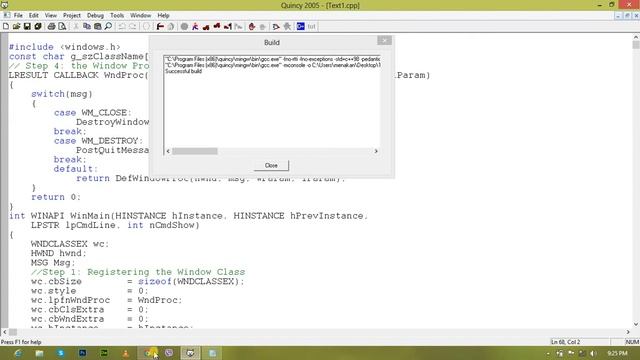This screenshot has height=360, width=640.
Task: Open File Explorer from the taskbar
Action: (x=39, y=353)
